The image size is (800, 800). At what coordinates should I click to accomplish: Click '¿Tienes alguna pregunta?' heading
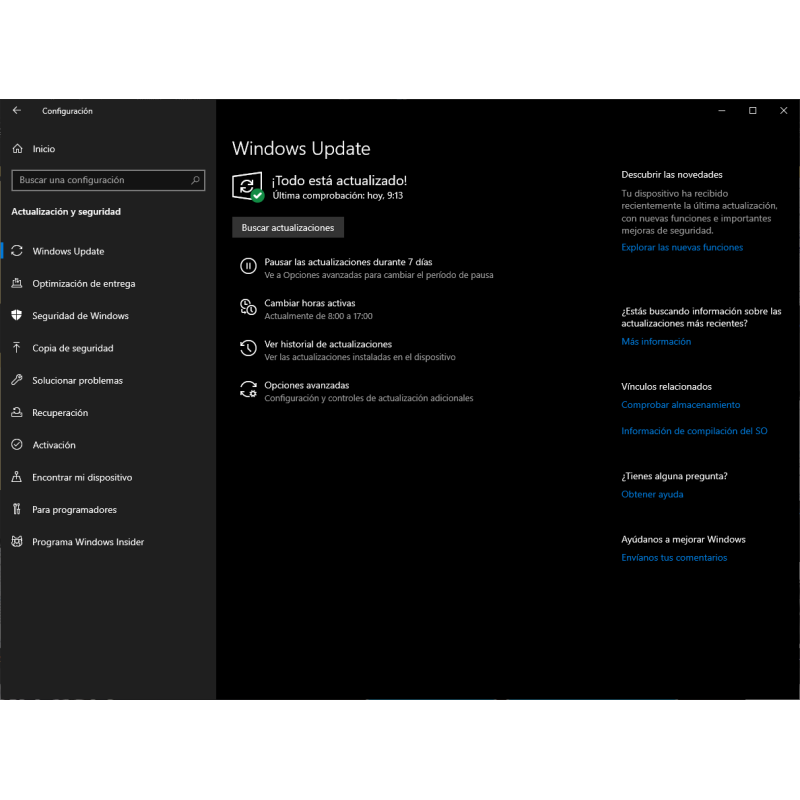[x=674, y=476]
